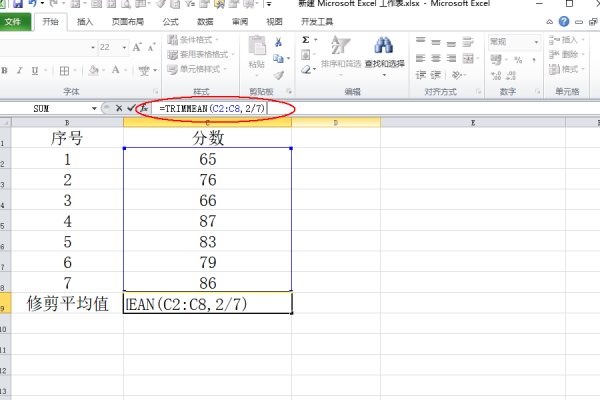
Task: Open the 文件 file tab
Action: (x=13, y=22)
